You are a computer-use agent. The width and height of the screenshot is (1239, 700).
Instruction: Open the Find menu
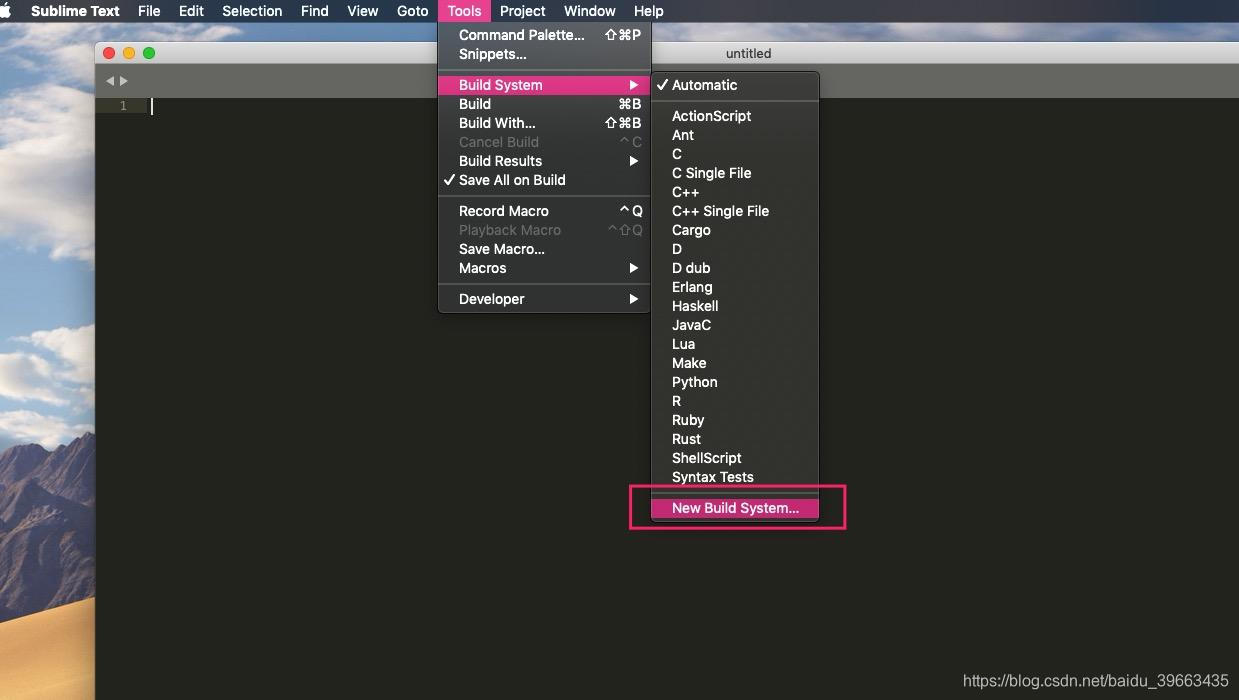tap(314, 11)
